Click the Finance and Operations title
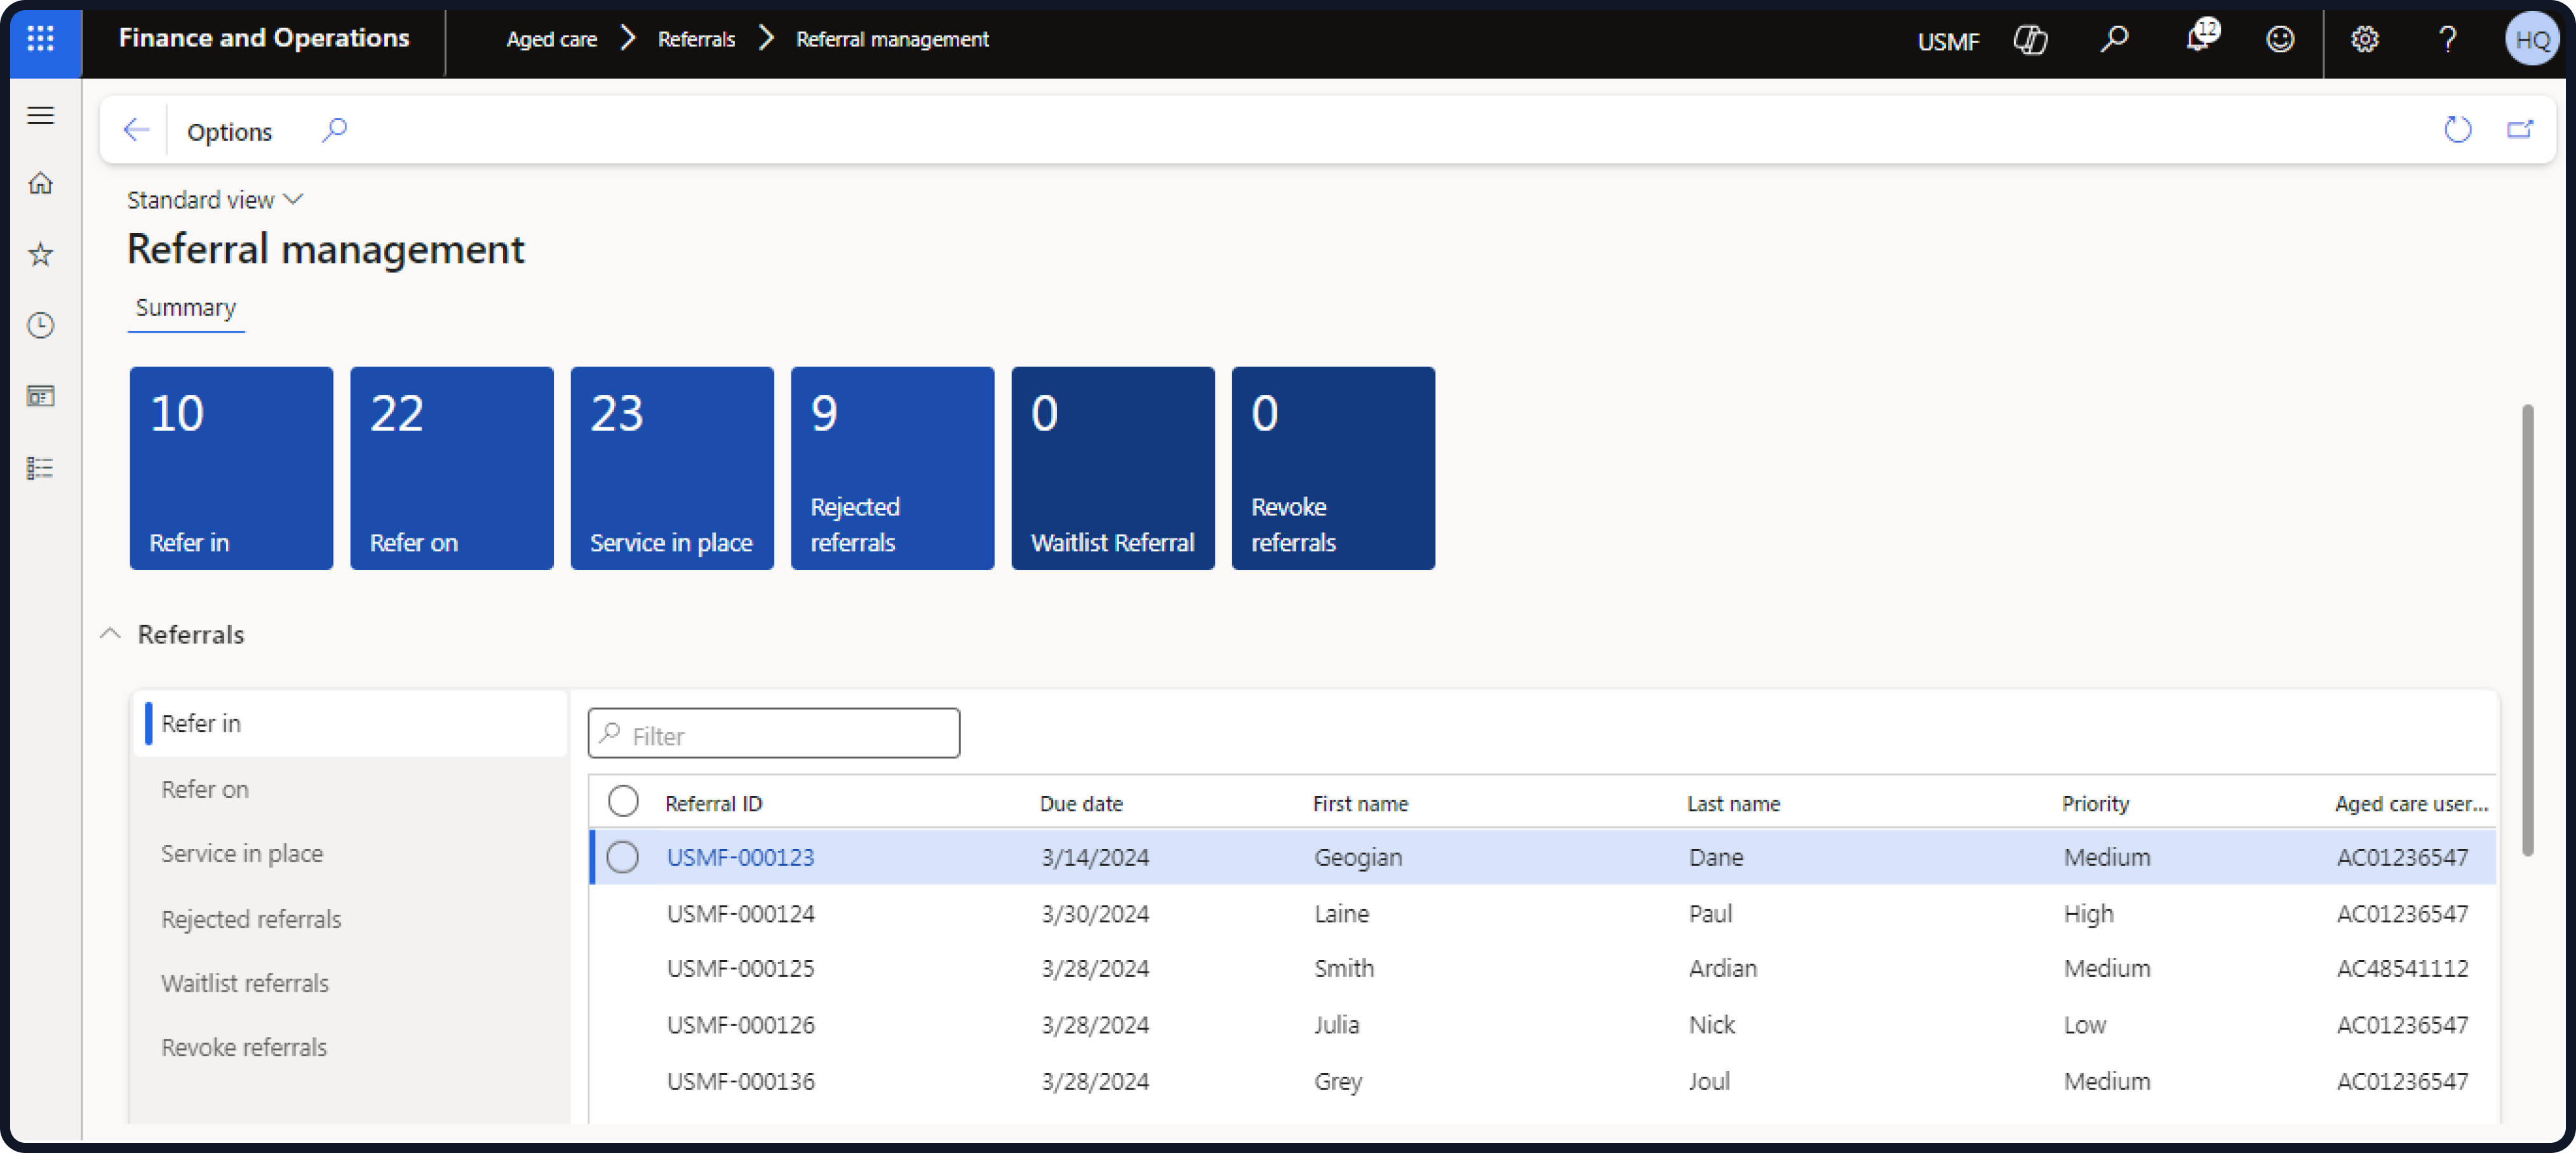 coord(264,38)
